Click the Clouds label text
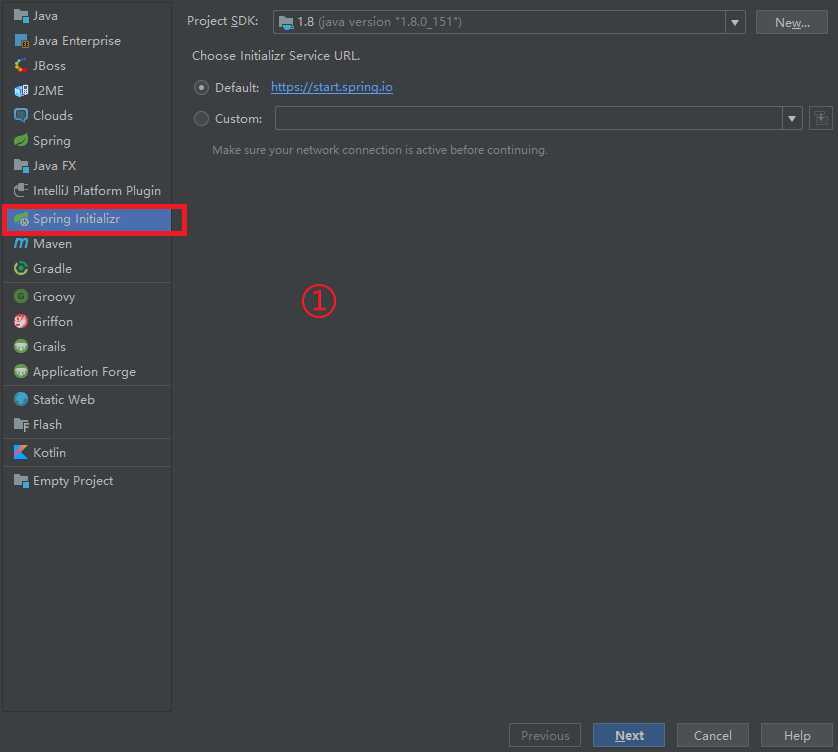 53,115
